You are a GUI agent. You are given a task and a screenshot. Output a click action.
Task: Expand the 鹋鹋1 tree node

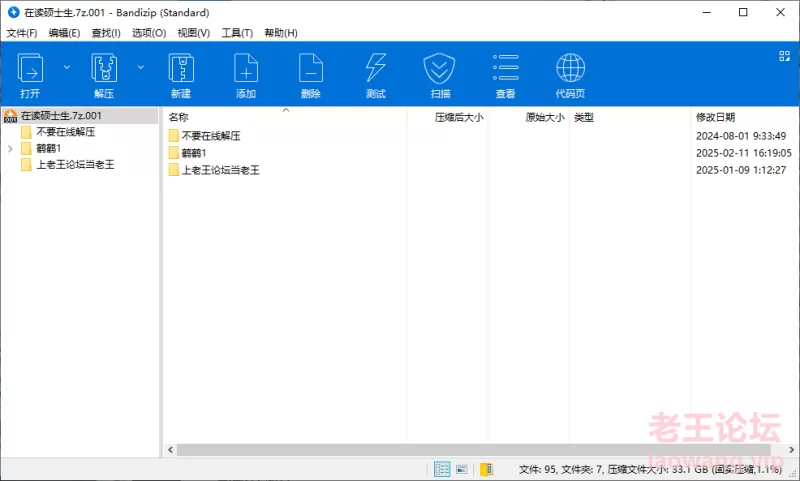(x=10, y=148)
